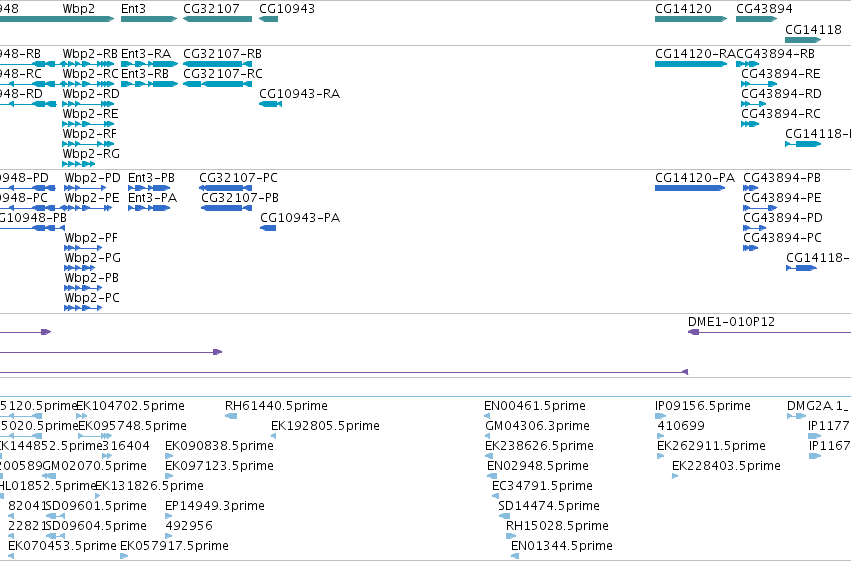Click Ent3-PB protein label
Viewport: 851px width, 561px height.
click(x=151, y=177)
